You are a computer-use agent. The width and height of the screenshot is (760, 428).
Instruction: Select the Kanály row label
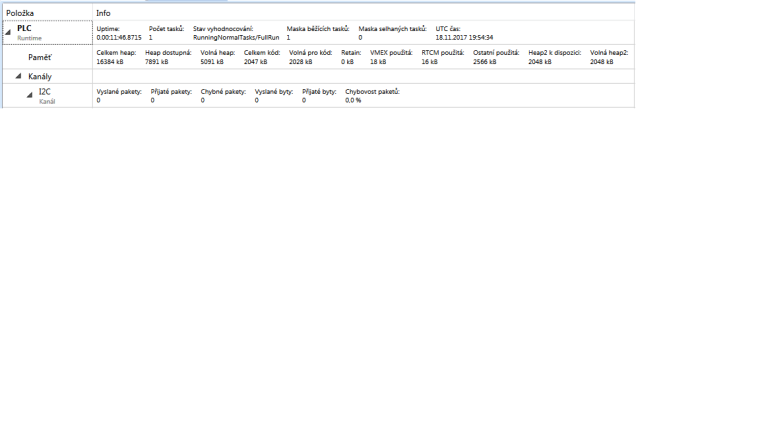pyautogui.click(x=40, y=77)
